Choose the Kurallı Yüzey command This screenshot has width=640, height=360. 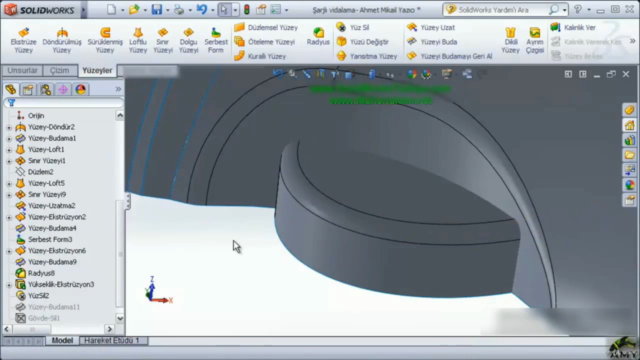[260, 56]
